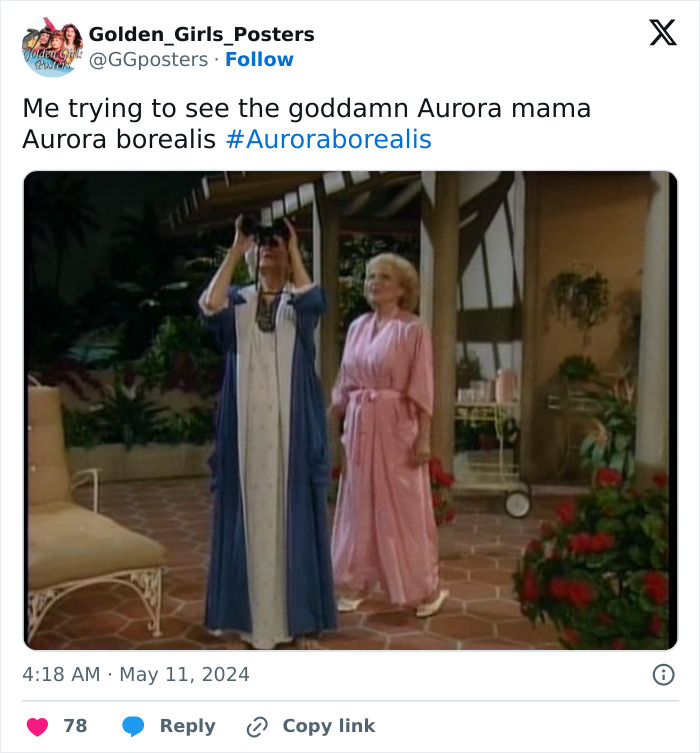Open the @GGposters handle
This screenshot has width=700, height=753.
[148, 60]
